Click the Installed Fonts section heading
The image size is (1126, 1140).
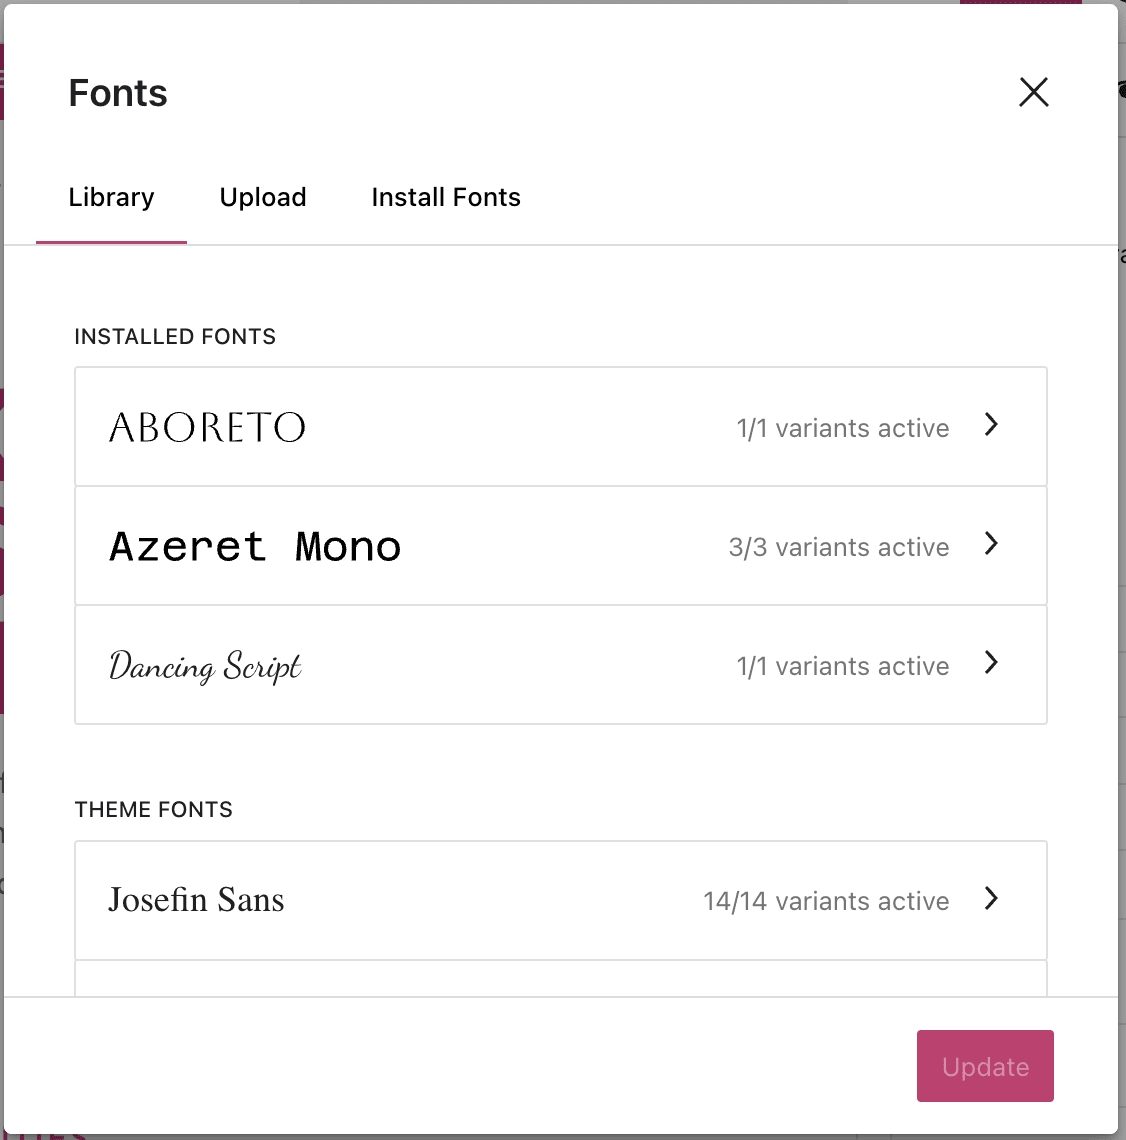(175, 337)
